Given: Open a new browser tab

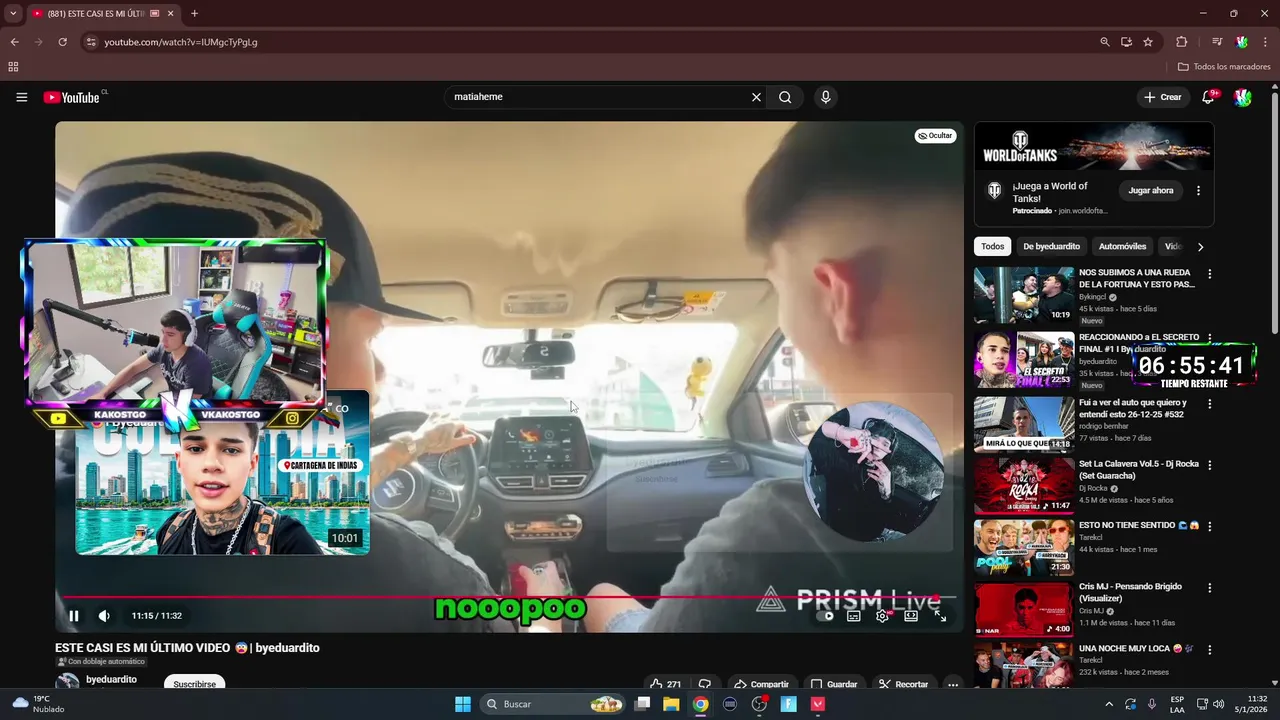Looking at the screenshot, I should pyautogui.click(x=194, y=14).
